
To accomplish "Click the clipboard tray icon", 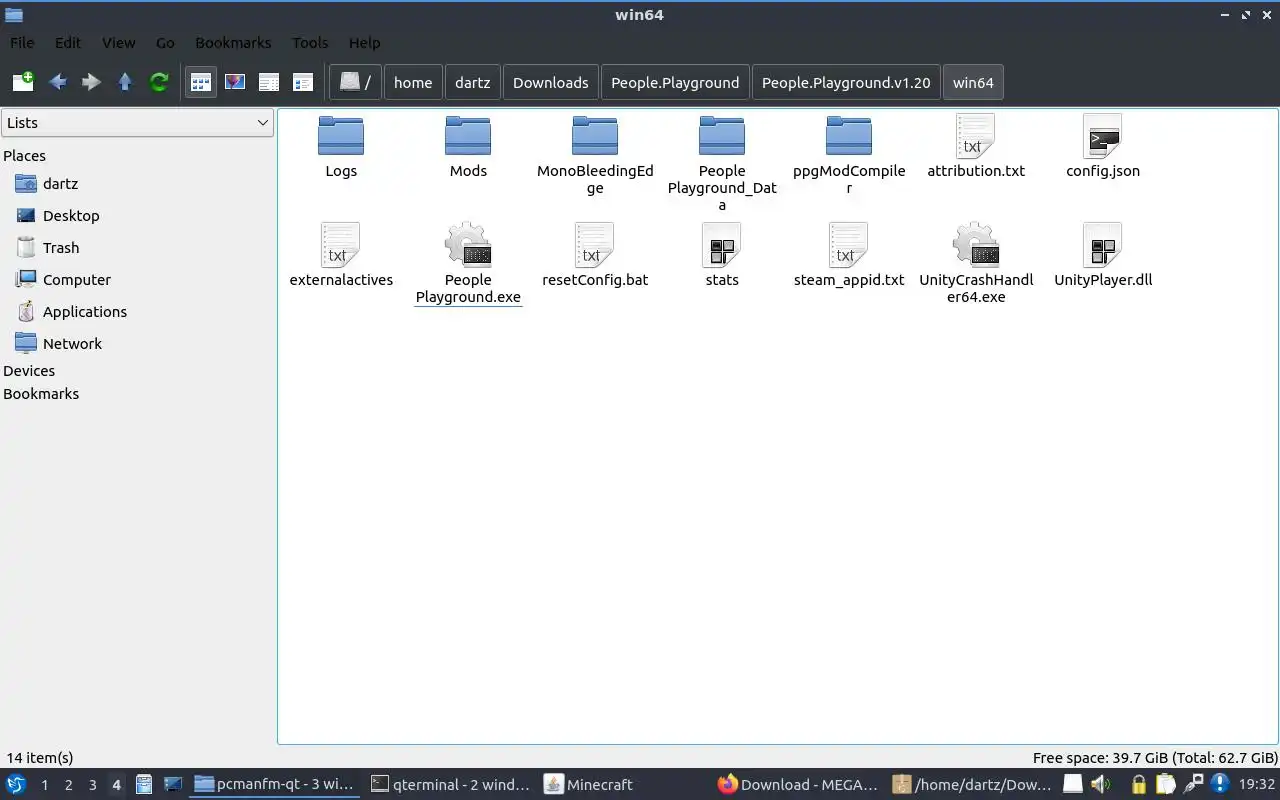I will tap(1165, 785).
